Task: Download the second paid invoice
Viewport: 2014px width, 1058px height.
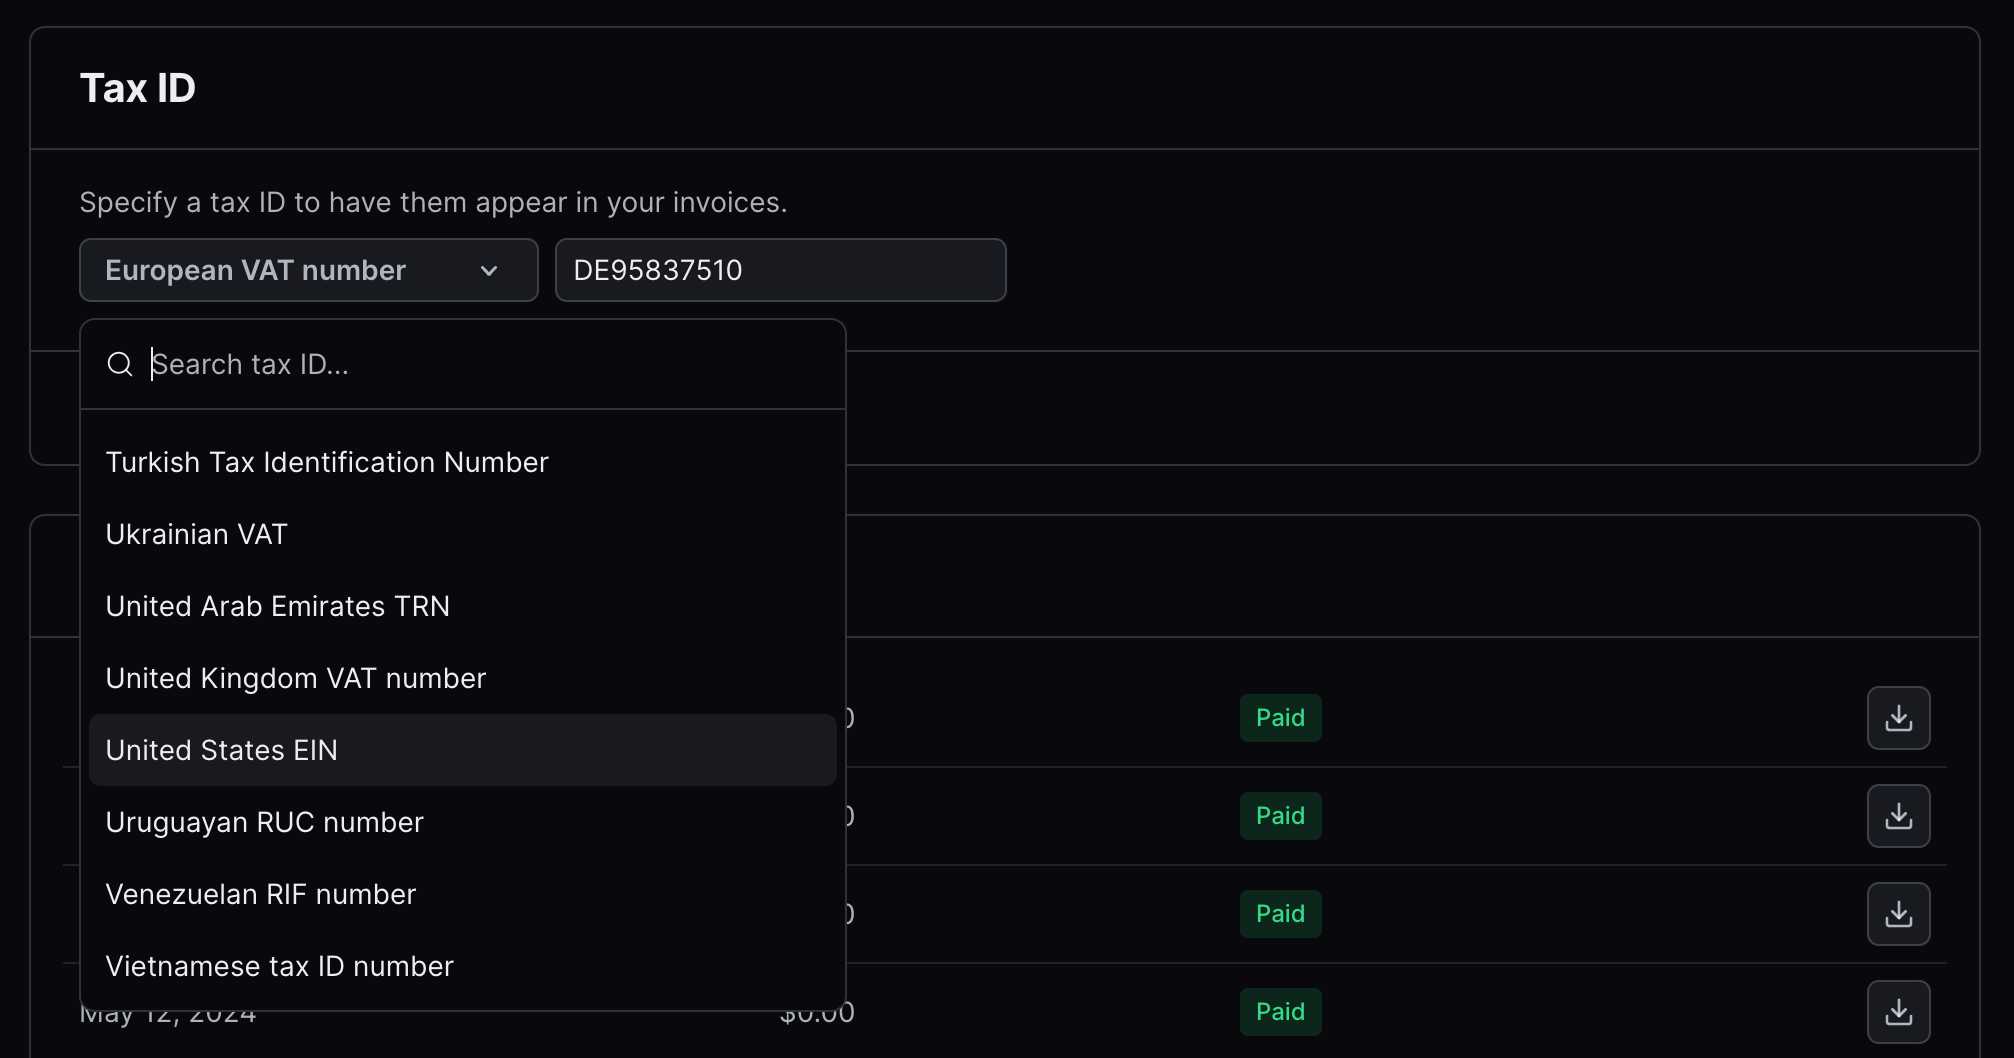Action: point(1898,816)
